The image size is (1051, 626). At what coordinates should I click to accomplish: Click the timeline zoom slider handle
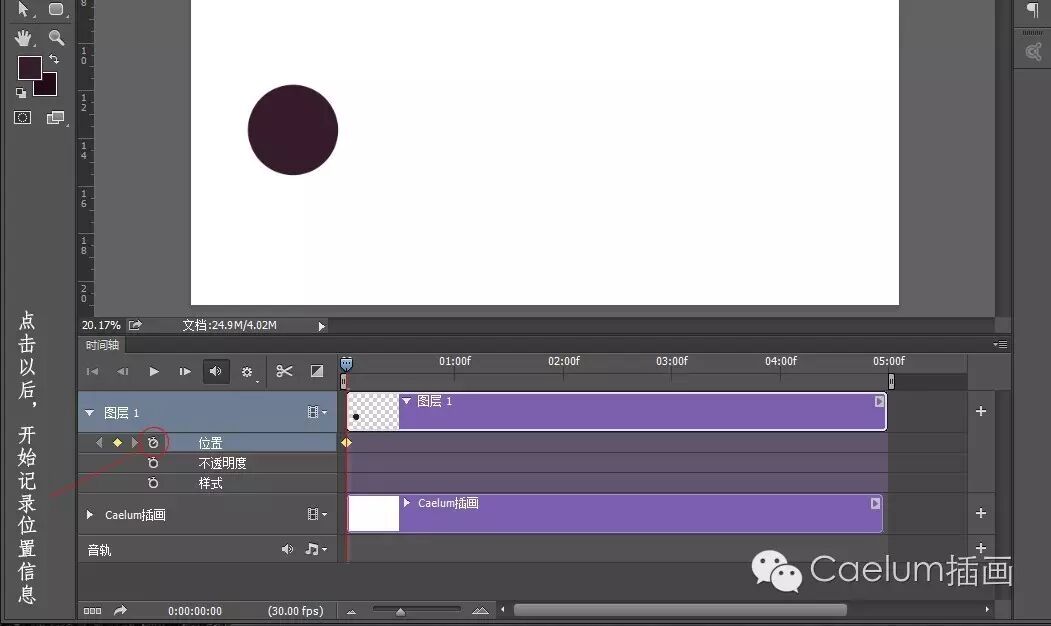tap(400, 611)
